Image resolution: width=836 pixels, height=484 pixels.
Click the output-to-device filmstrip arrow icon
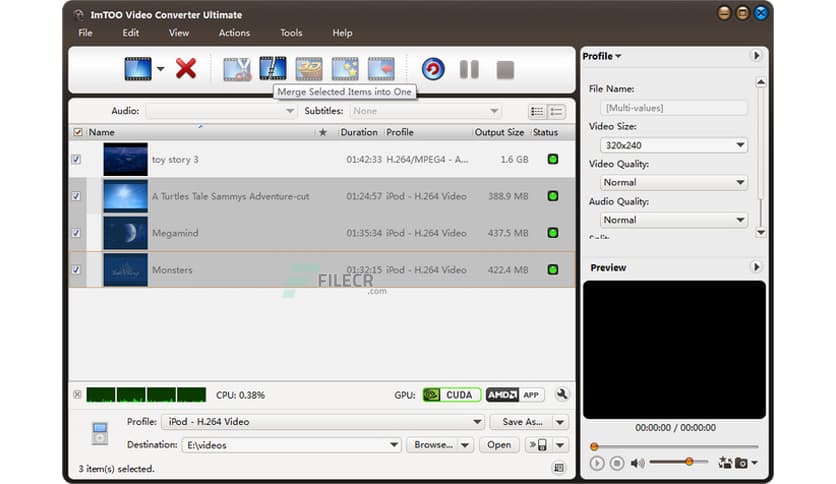[x=381, y=69]
